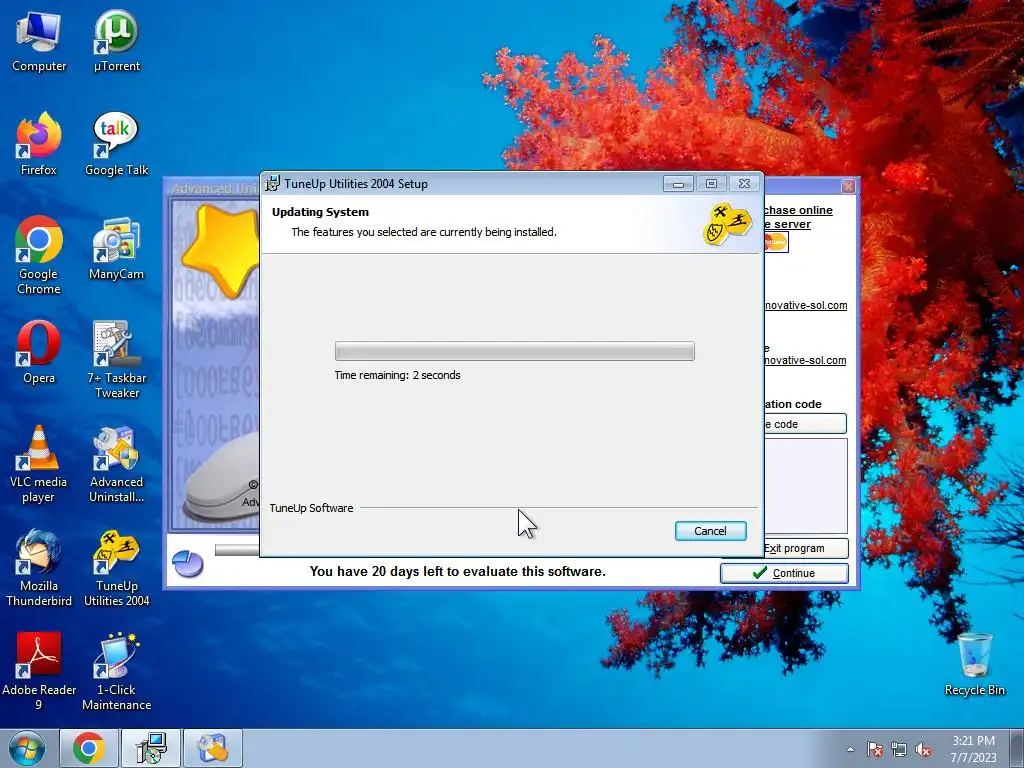Image resolution: width=1024 pixels, height=768 pixels.
Task: Select the Recycle Bin icon
Action: tap(974, 665)
